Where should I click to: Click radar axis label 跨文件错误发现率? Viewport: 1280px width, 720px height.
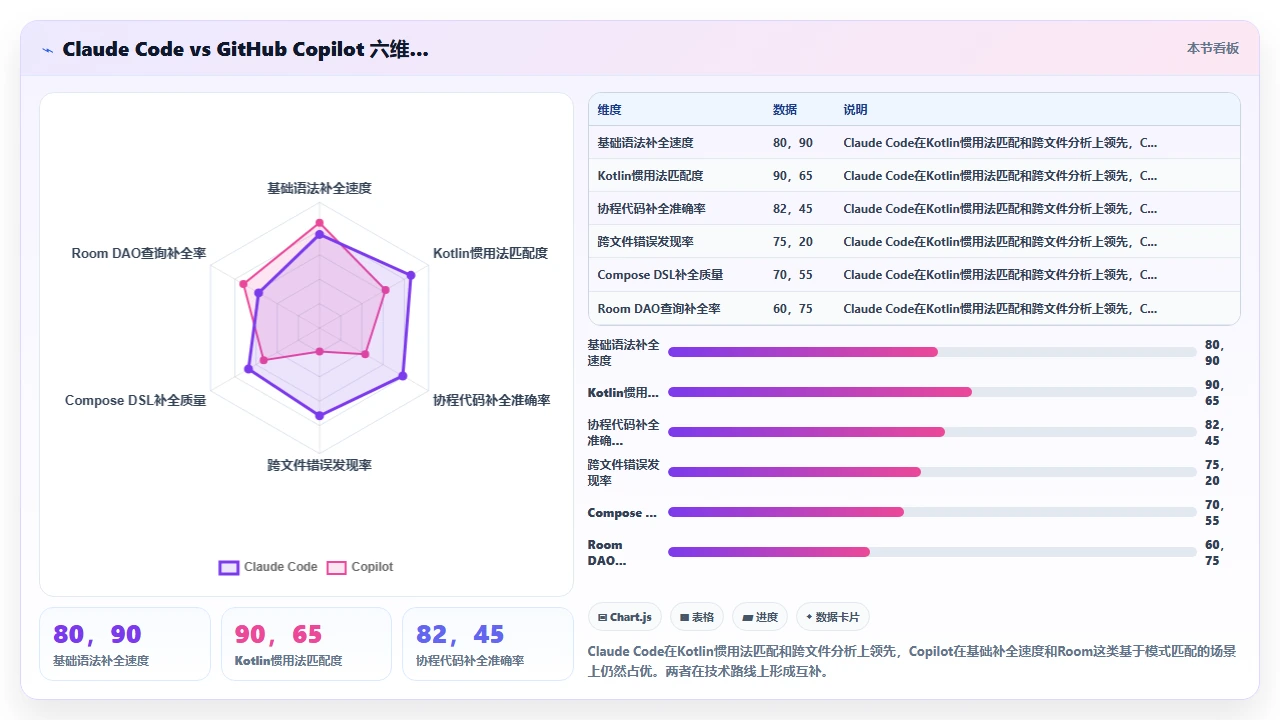(x=319, y=465)
